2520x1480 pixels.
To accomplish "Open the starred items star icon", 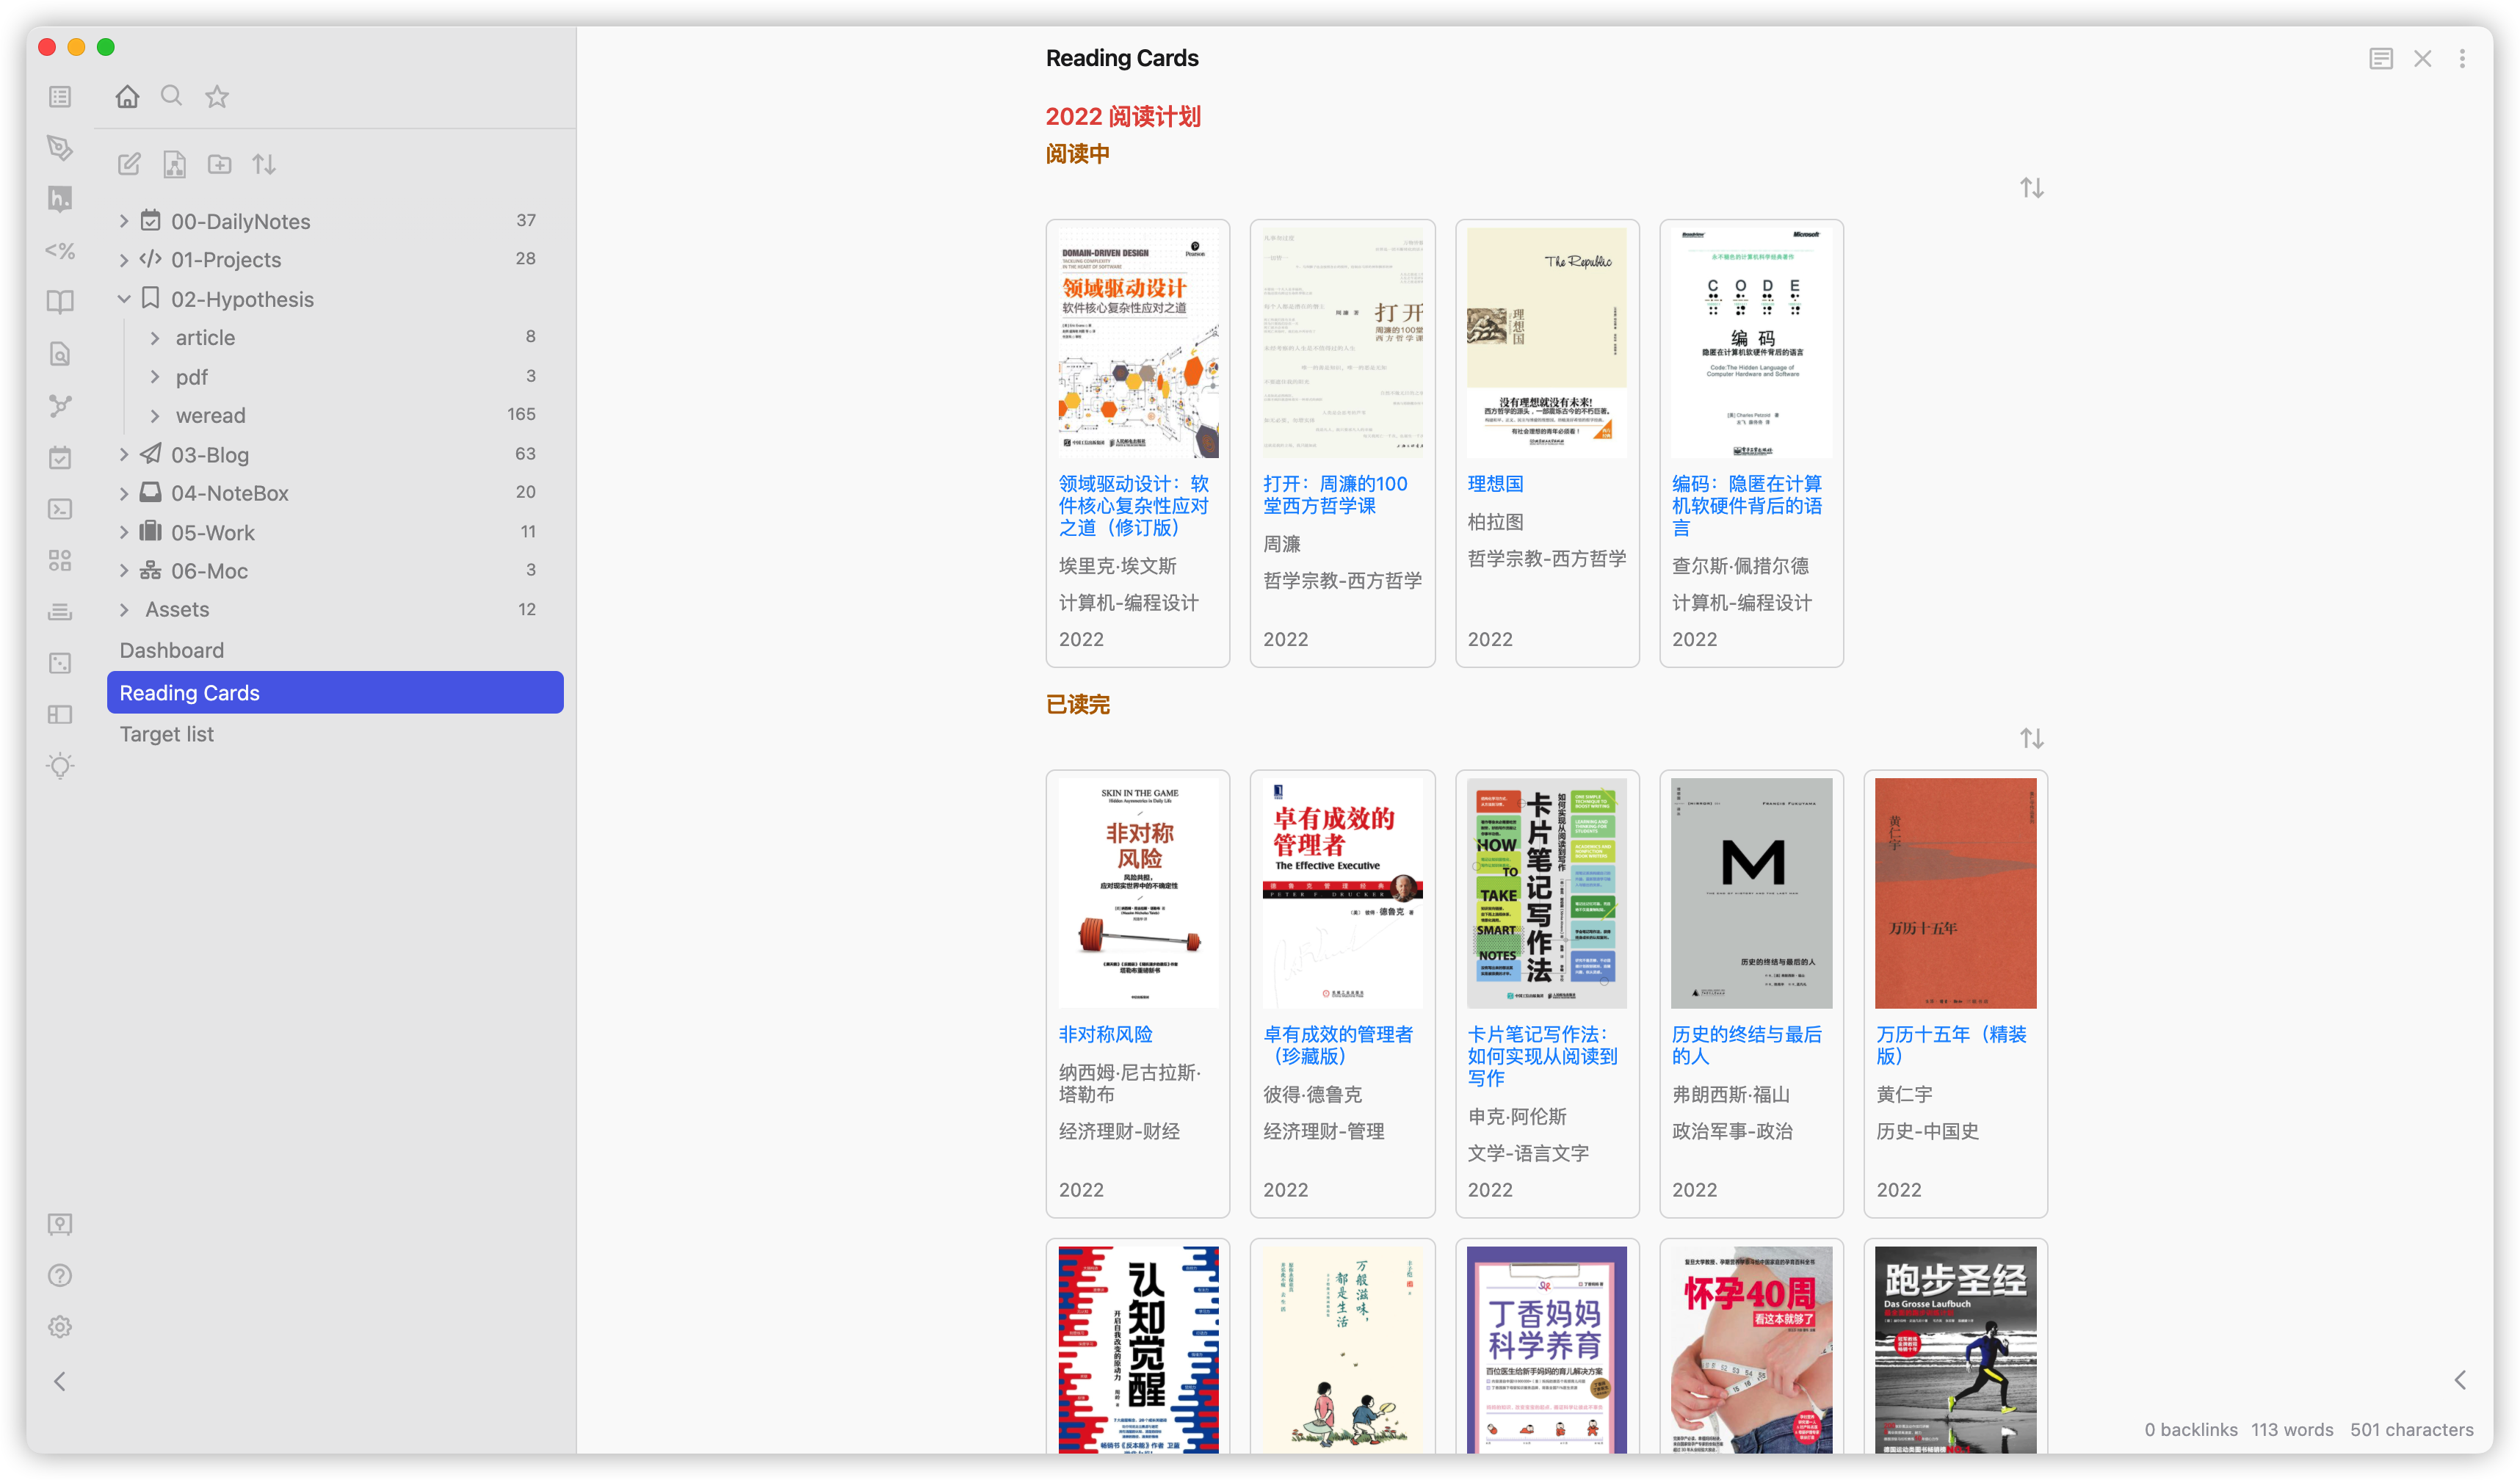I will [216, 96].
